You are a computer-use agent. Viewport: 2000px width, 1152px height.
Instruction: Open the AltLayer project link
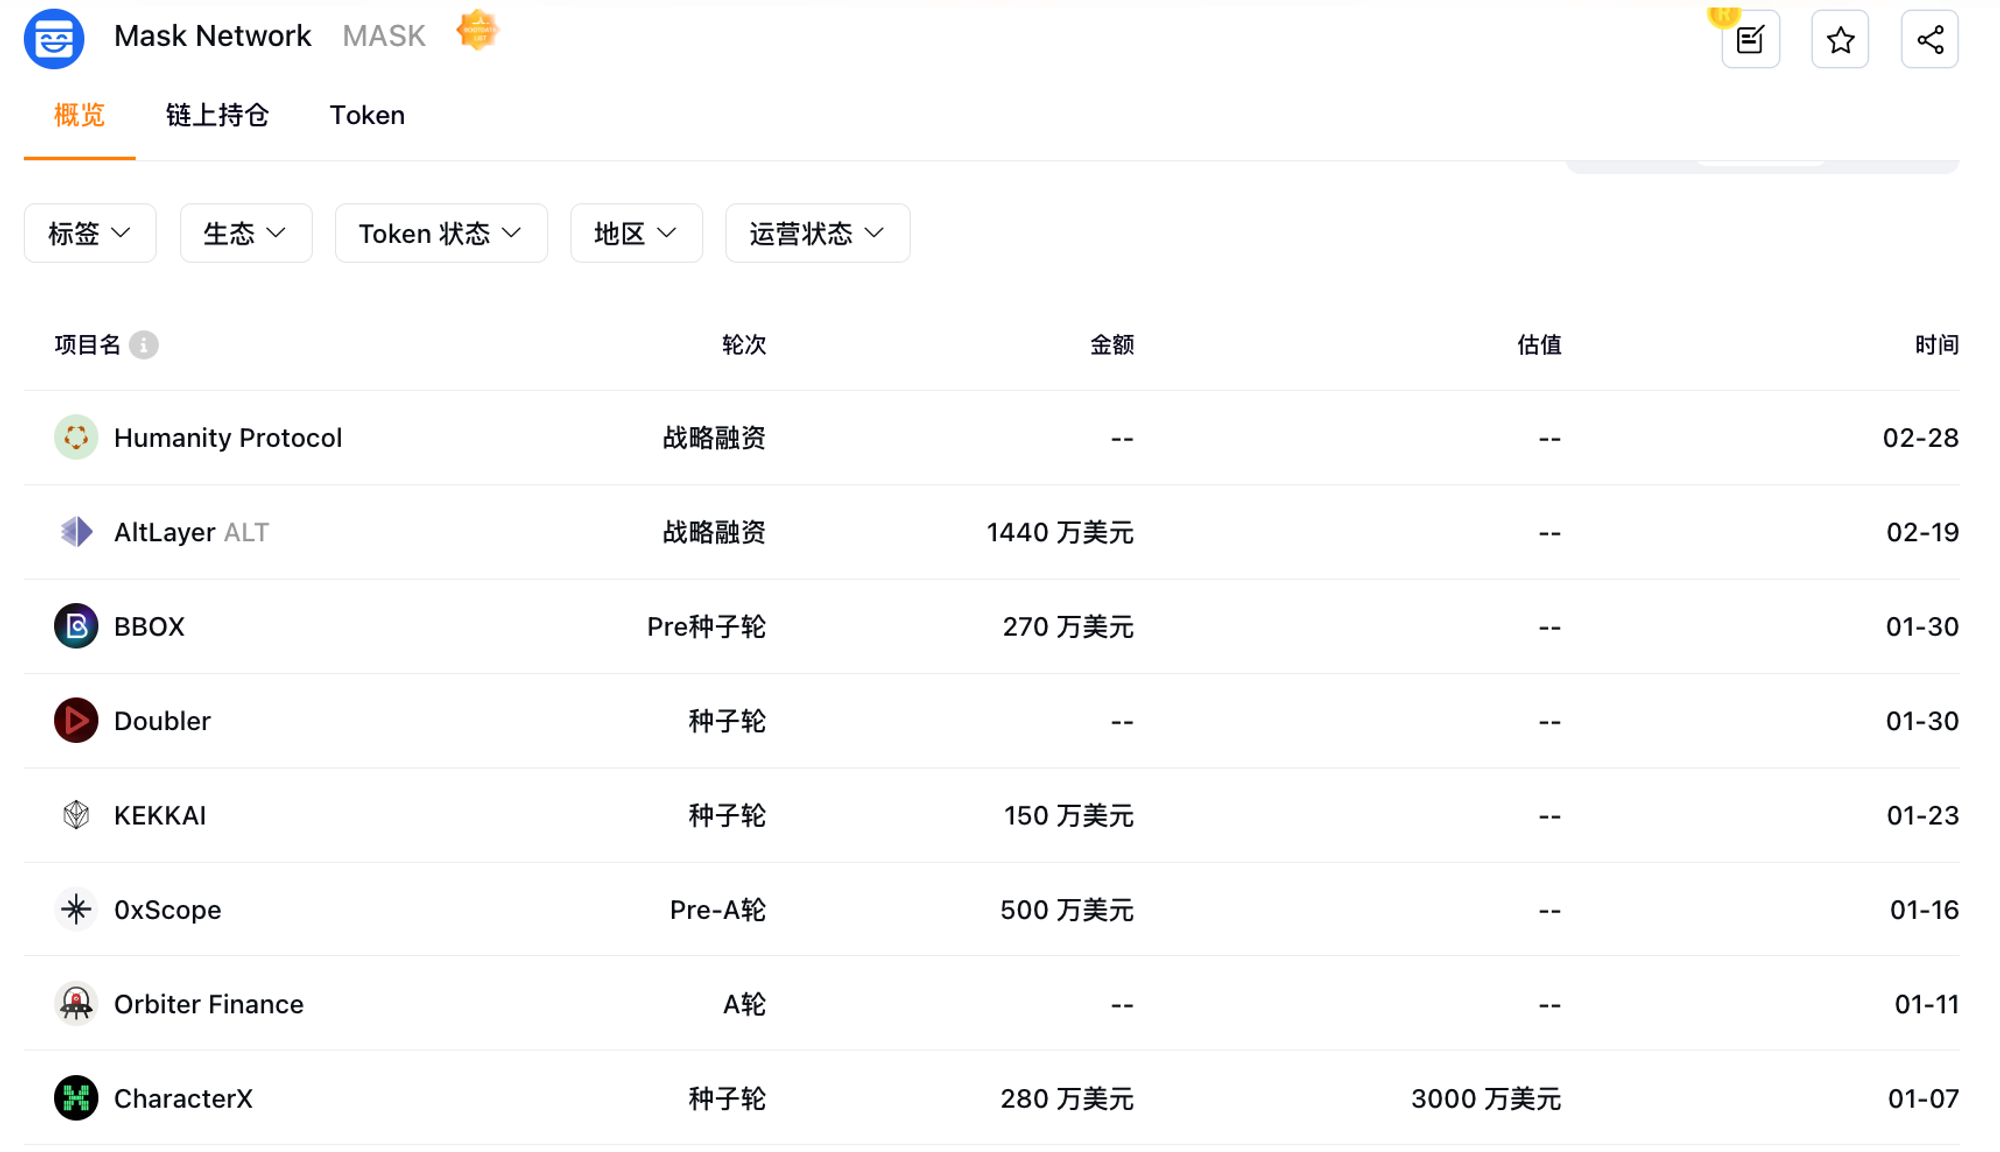(165, 532)
